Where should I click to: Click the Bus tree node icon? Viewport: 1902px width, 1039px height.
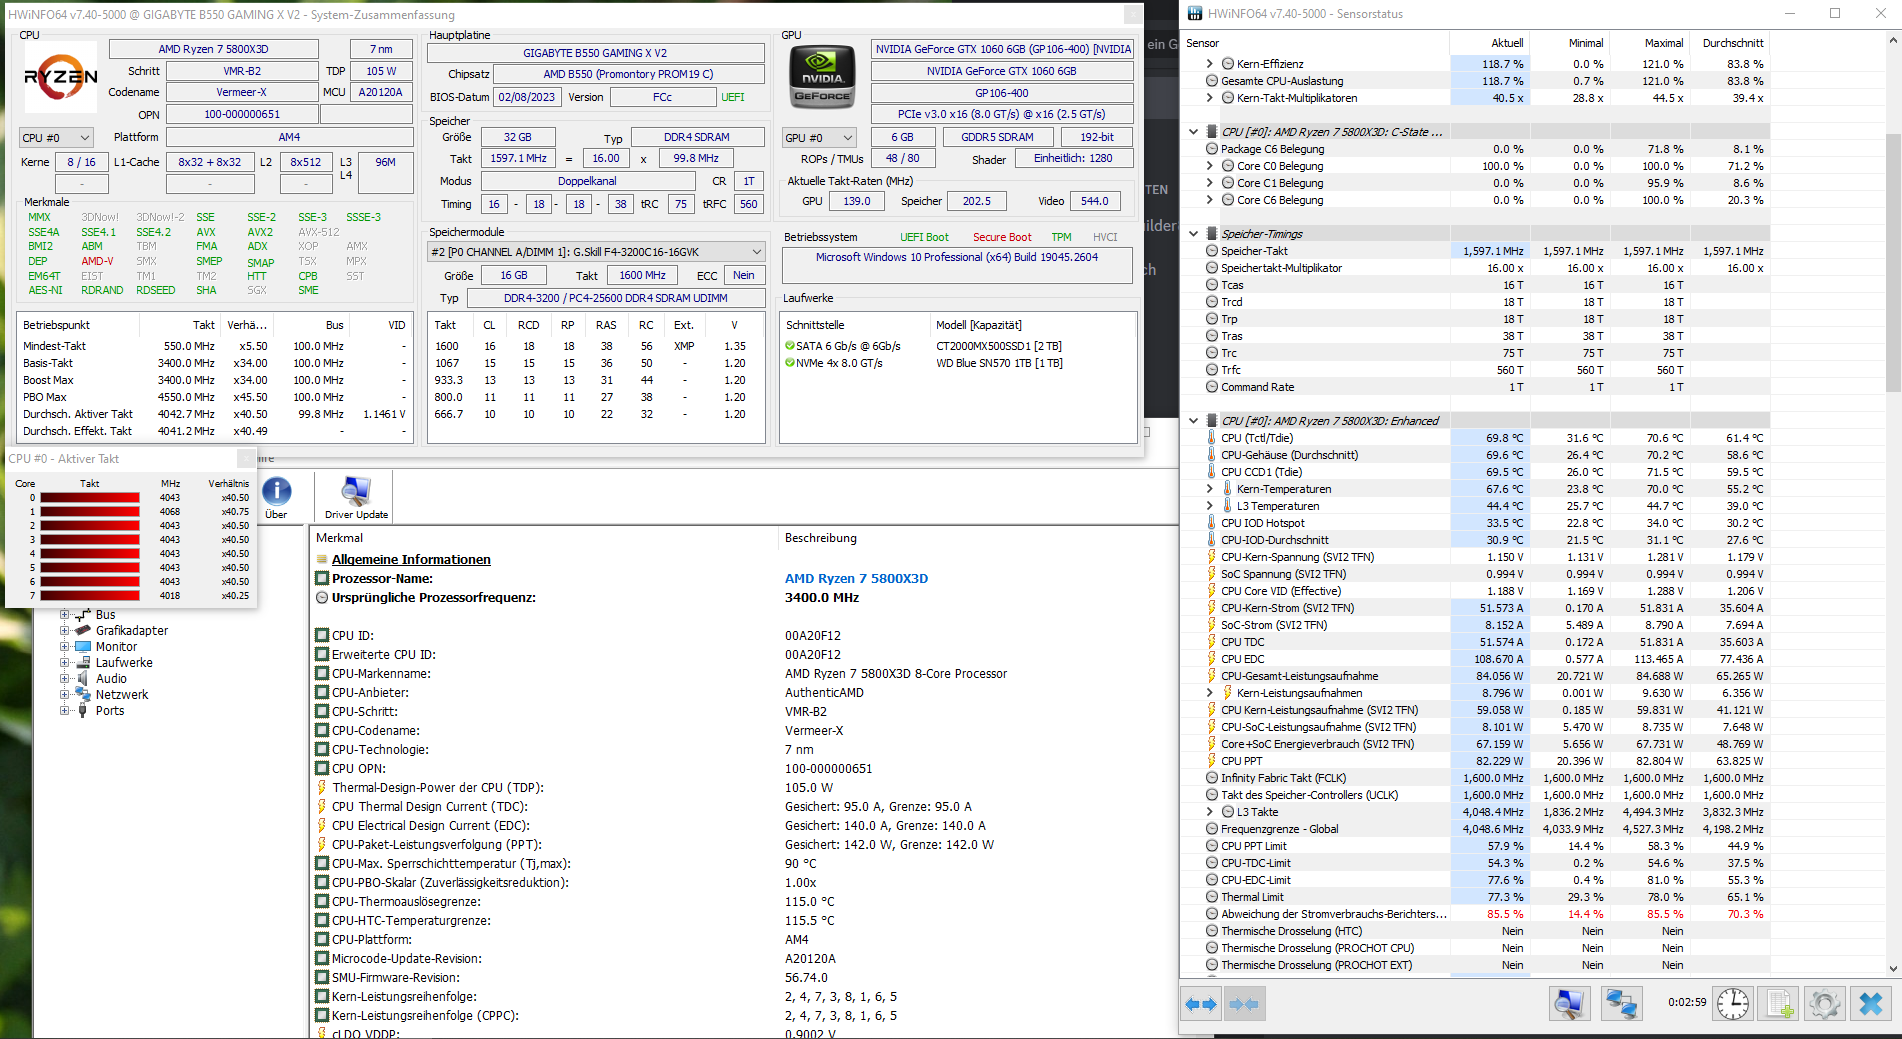coord(84,614)
